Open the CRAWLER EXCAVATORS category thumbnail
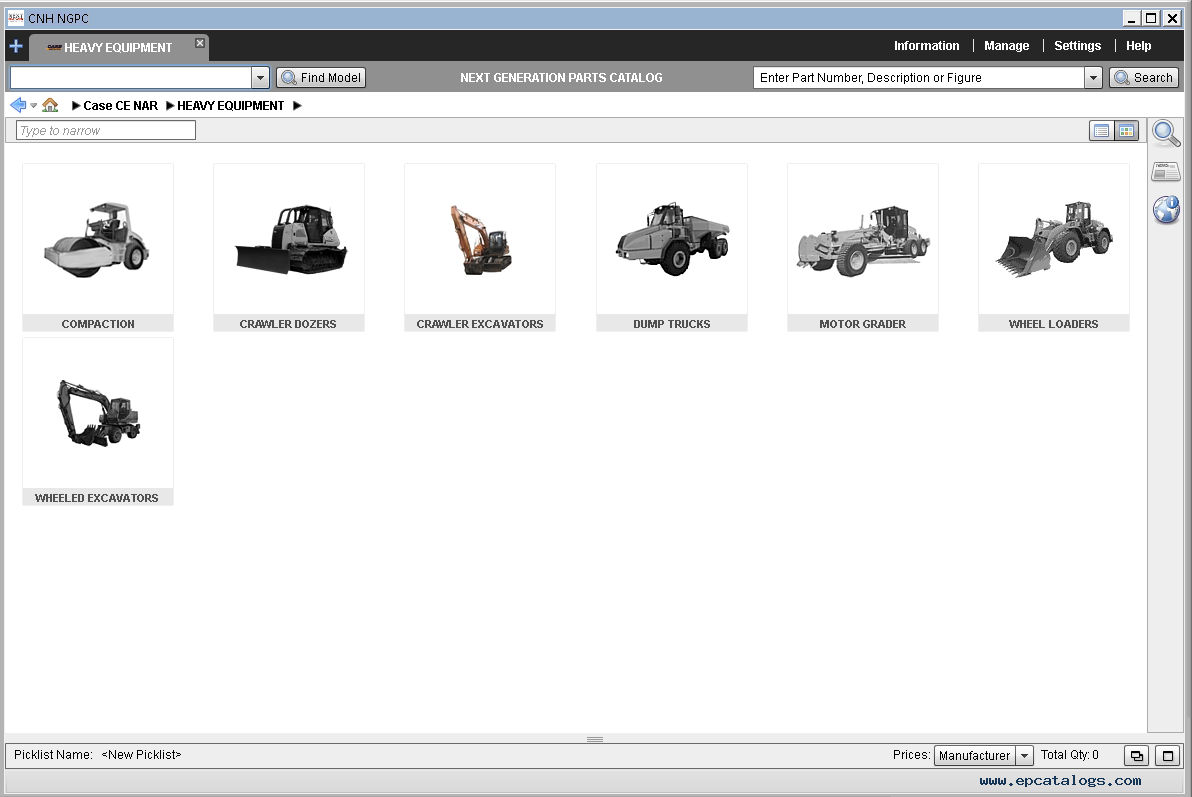Image resolution: width=1192 pixels, height=797 pixels. [x=480, y=239]
